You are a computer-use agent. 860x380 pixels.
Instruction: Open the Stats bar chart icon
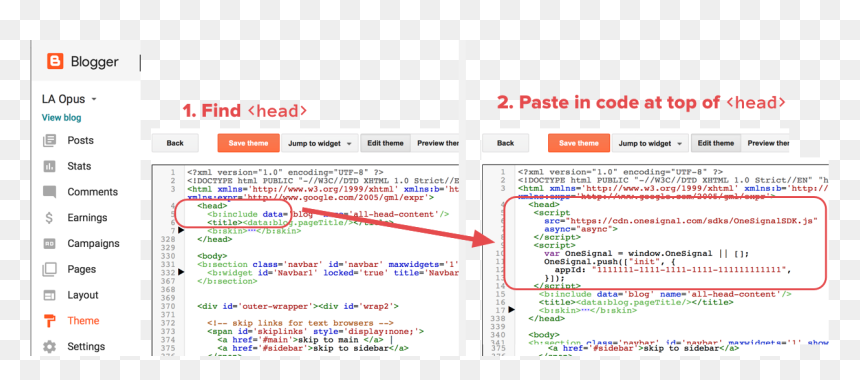coord(49,166)
